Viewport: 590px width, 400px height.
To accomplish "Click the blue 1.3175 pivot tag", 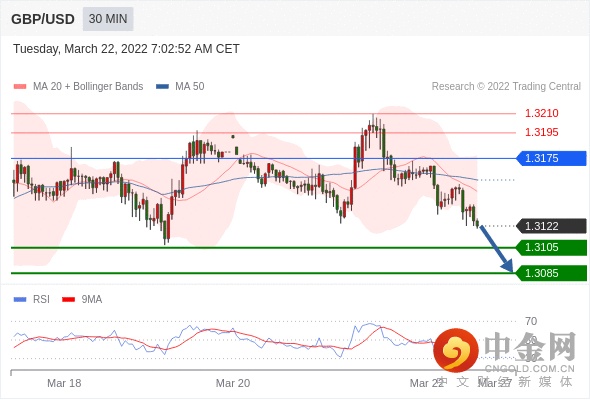I will 551,158.
